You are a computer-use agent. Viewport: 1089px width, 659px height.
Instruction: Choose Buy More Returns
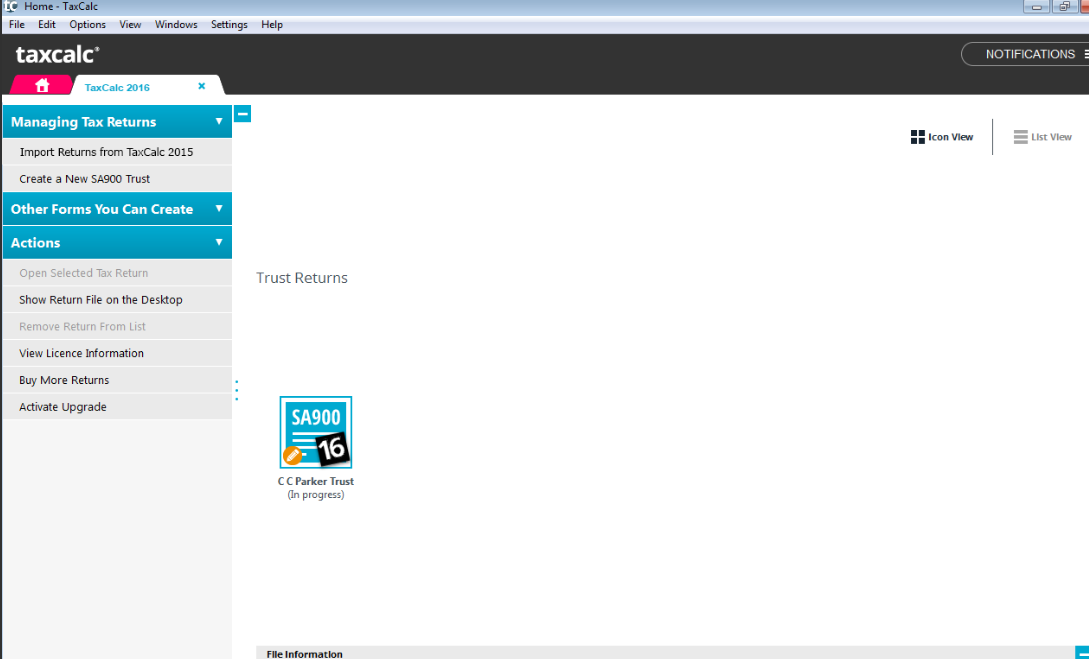117,380
